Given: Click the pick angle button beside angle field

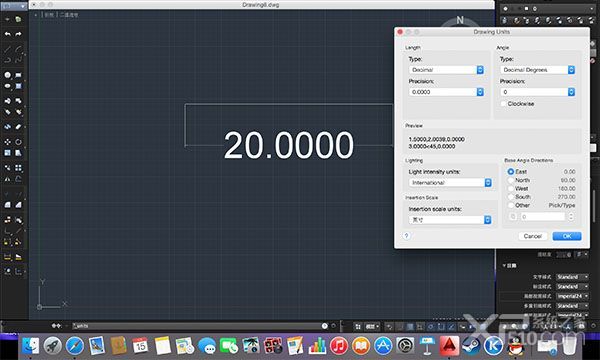Looking at the screenshot, I should coord(513,217).
